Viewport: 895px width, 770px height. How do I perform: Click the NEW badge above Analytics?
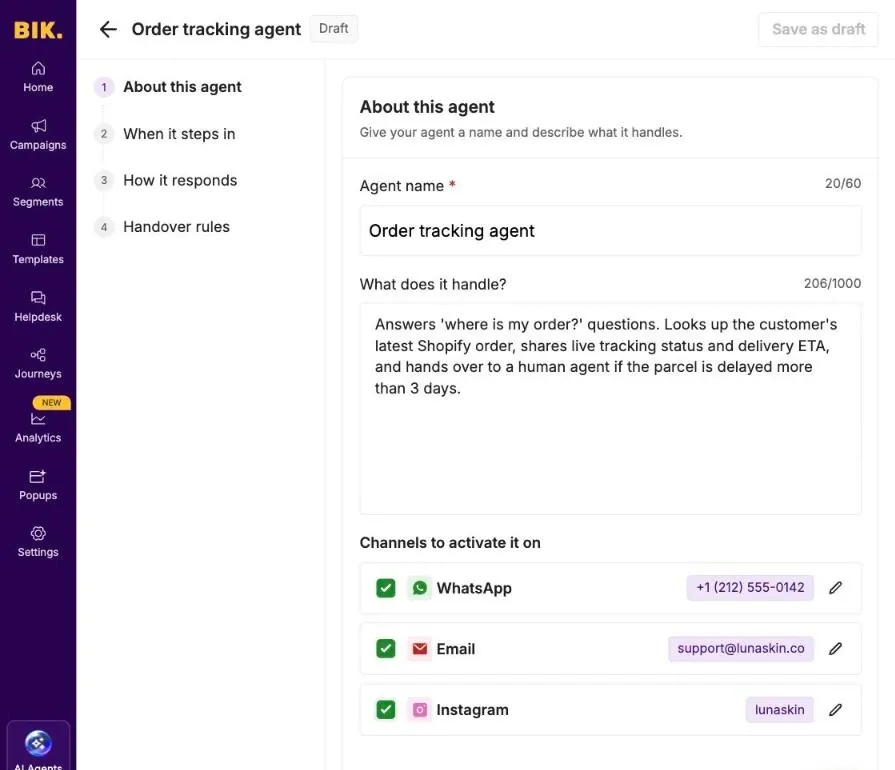coord(51,402)
